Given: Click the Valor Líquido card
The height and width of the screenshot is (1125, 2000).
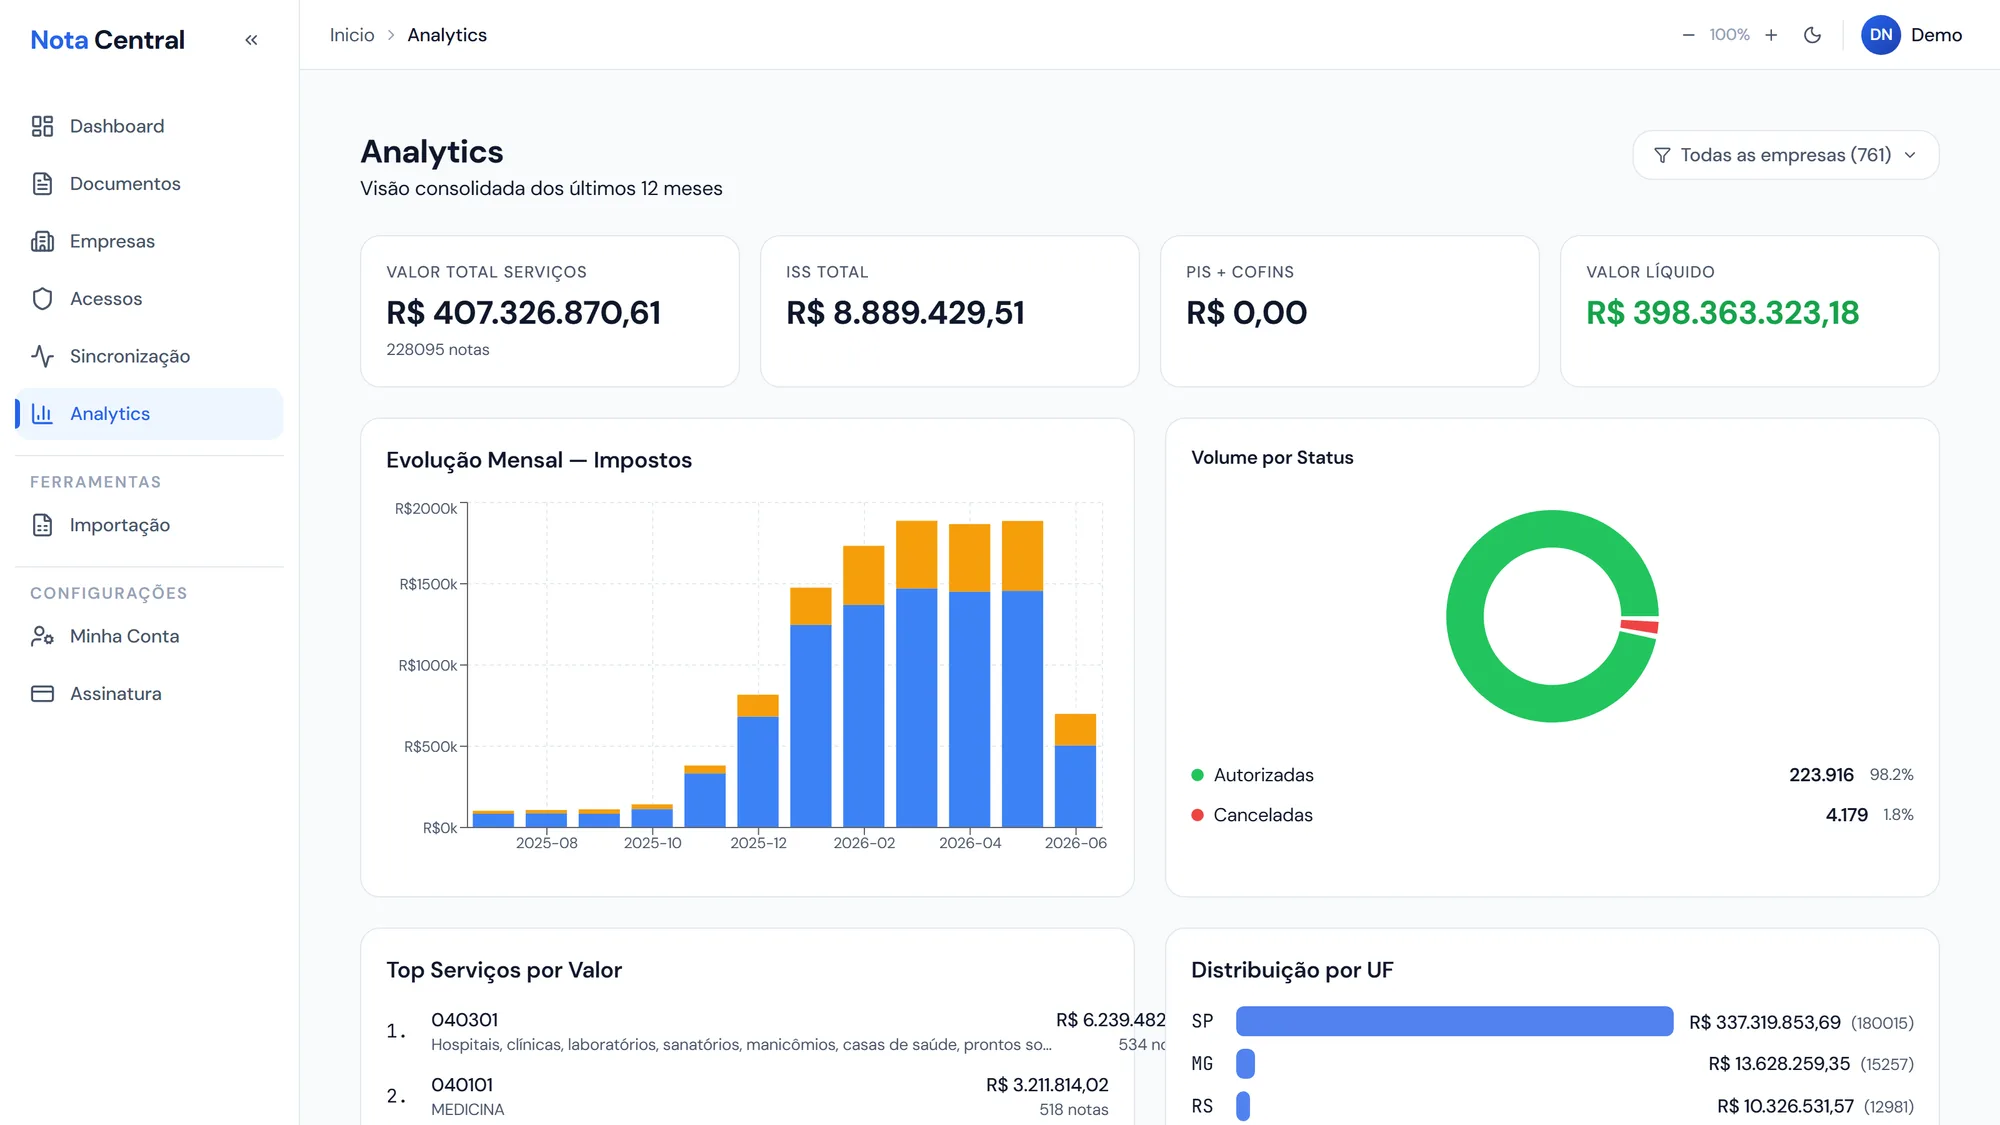Looking at the screenshot, I should [x=1750, y=311].
